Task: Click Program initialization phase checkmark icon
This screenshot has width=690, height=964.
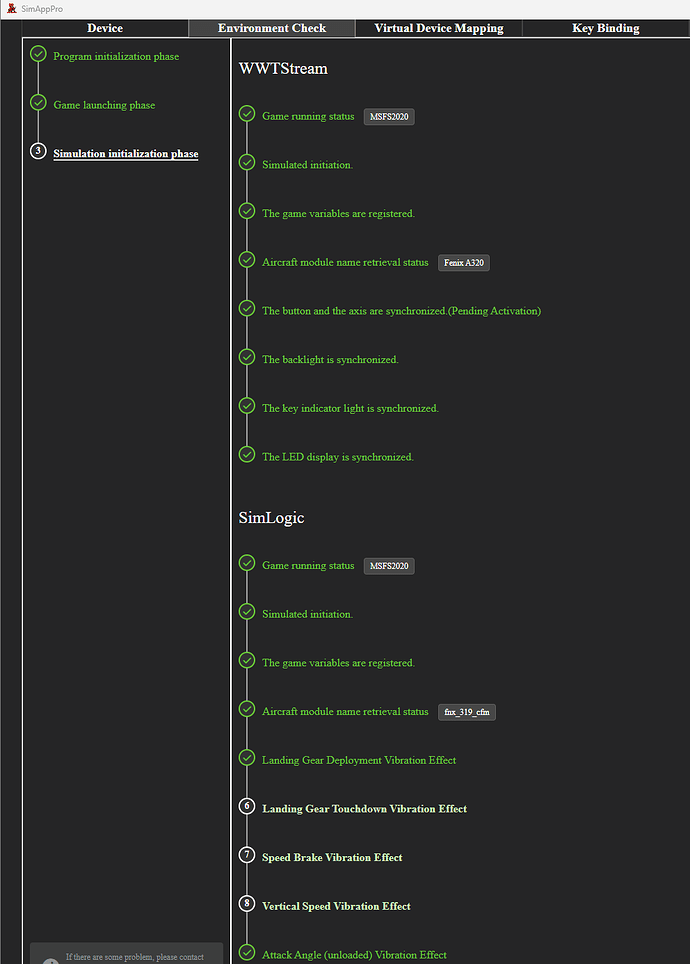Action: pos(38,54)
